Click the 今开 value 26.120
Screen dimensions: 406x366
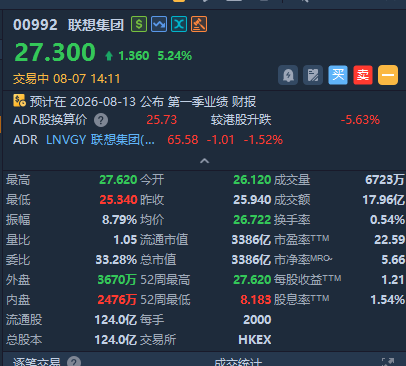[252, 180]
